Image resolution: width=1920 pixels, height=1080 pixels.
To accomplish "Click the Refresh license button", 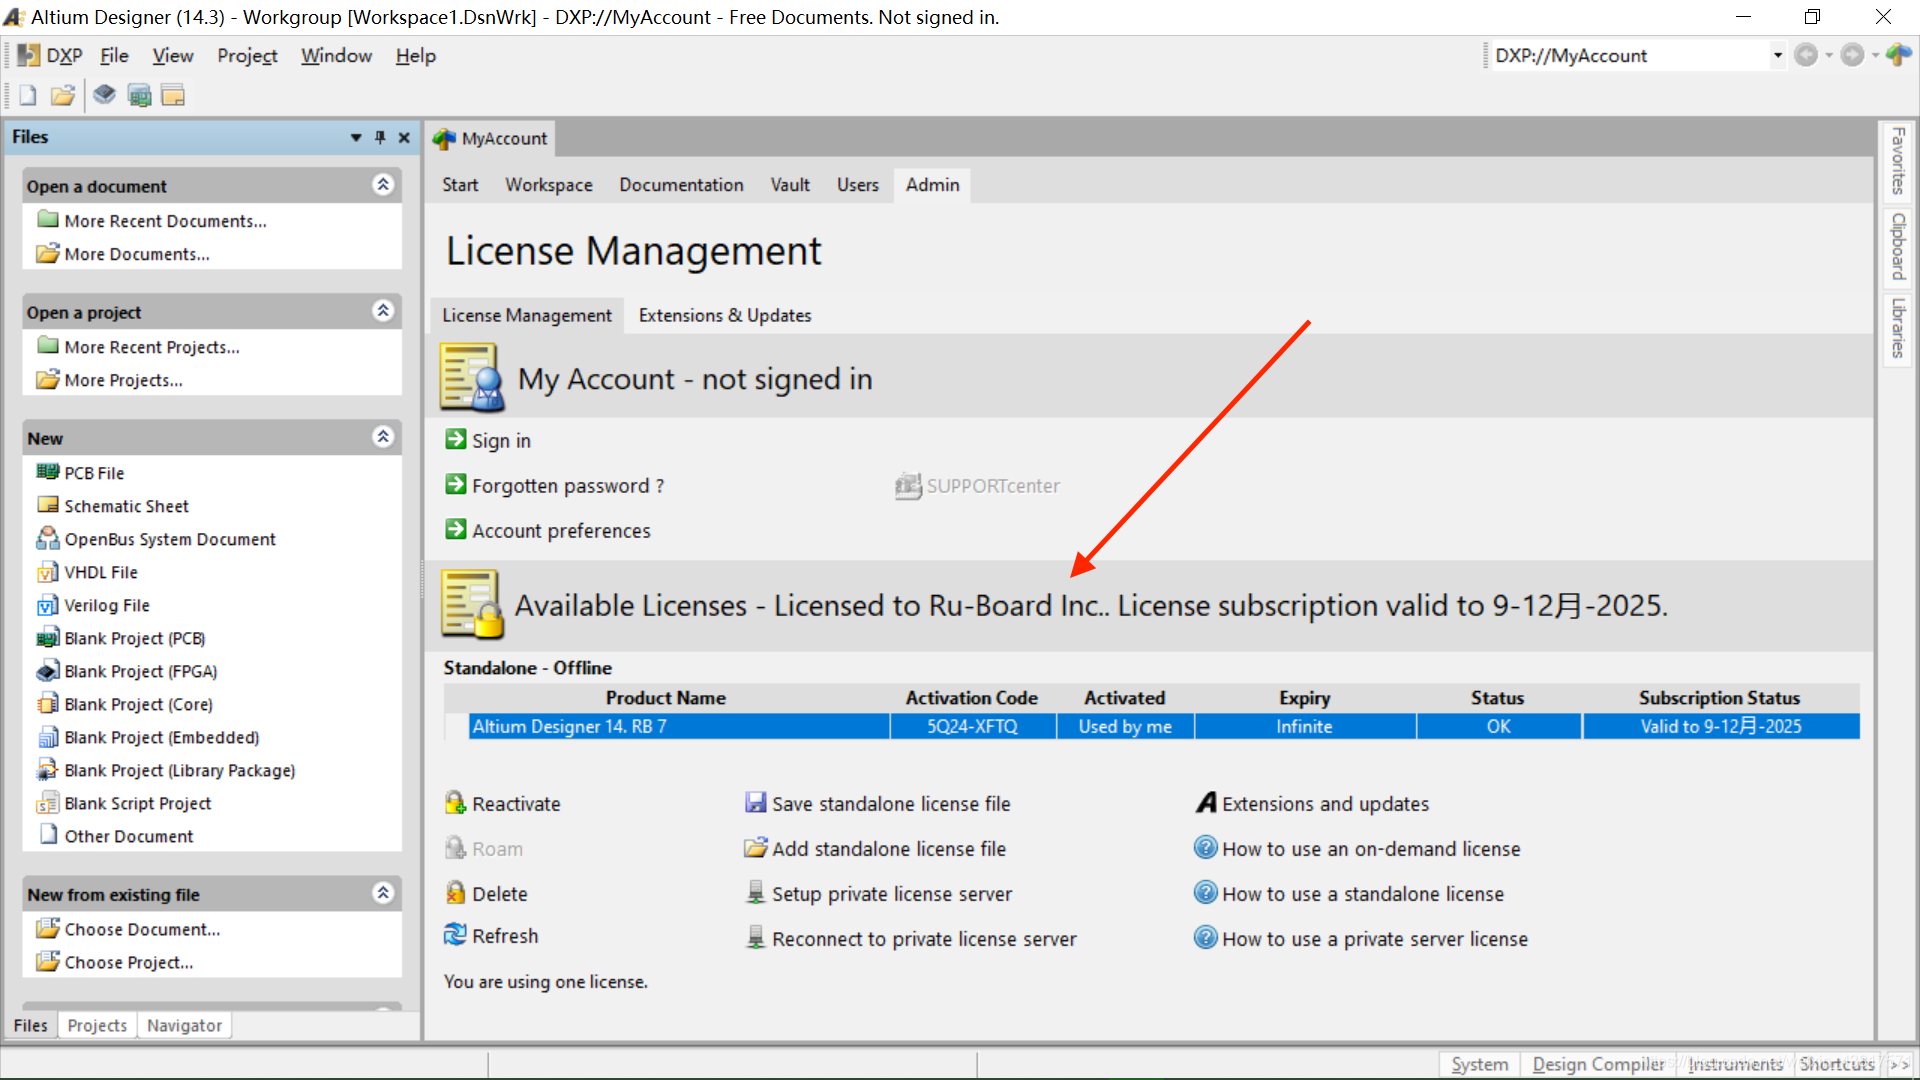I will (x=505, y=936).
